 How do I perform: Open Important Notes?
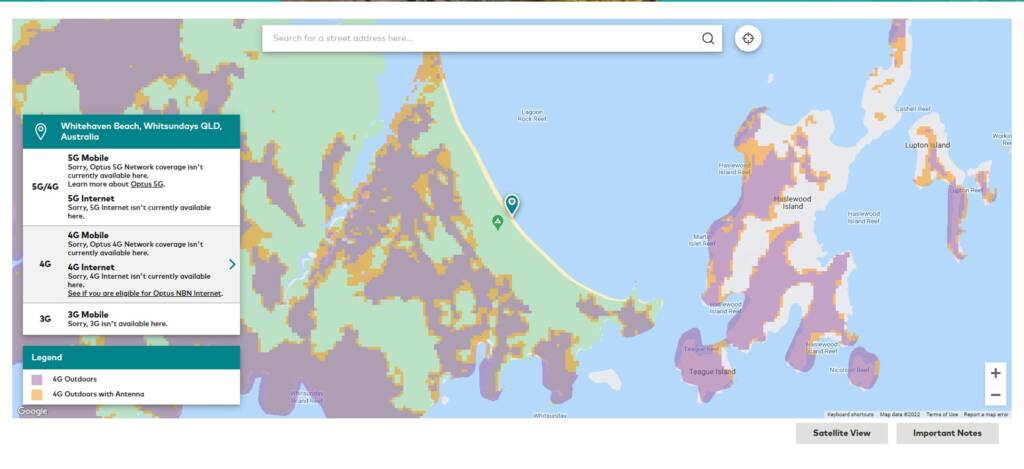[x=947, y=433]
